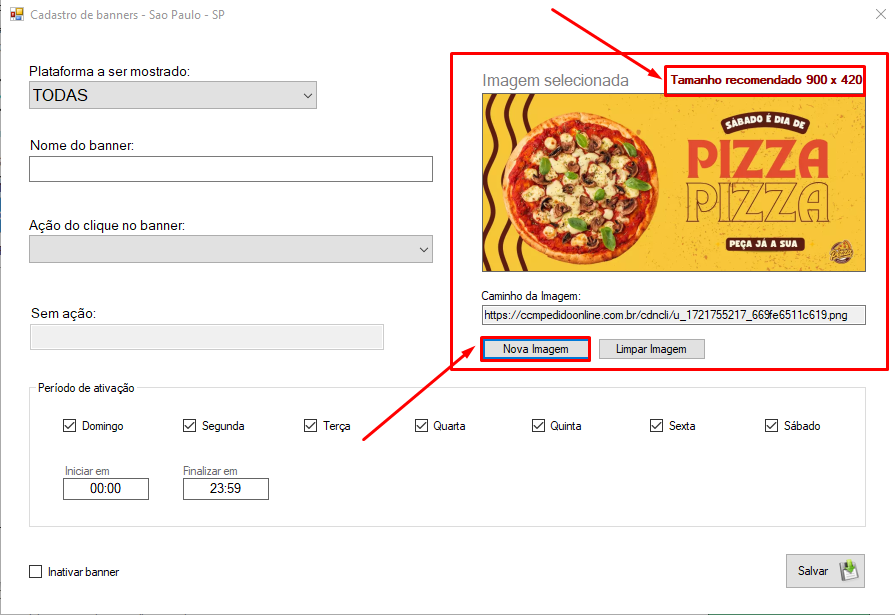Uncheck the Domingo checkbox

pyautogui.click(x=69, y=426)
